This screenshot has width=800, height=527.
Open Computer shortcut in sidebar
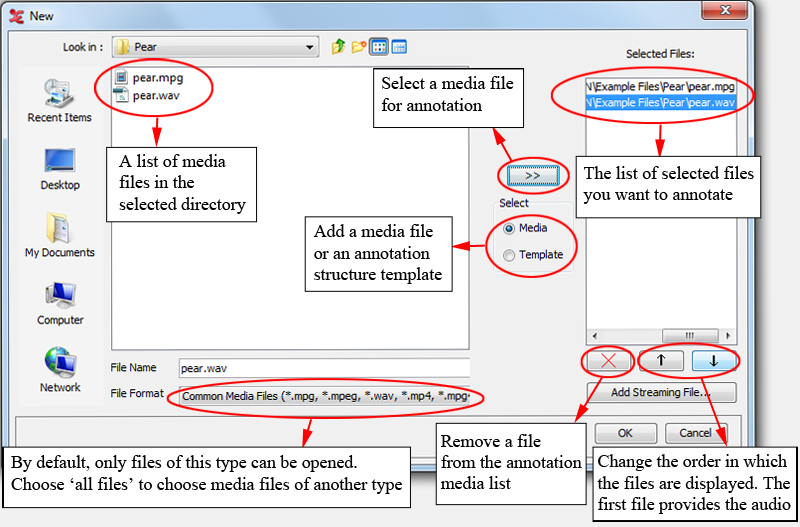[x=59, y=302]
